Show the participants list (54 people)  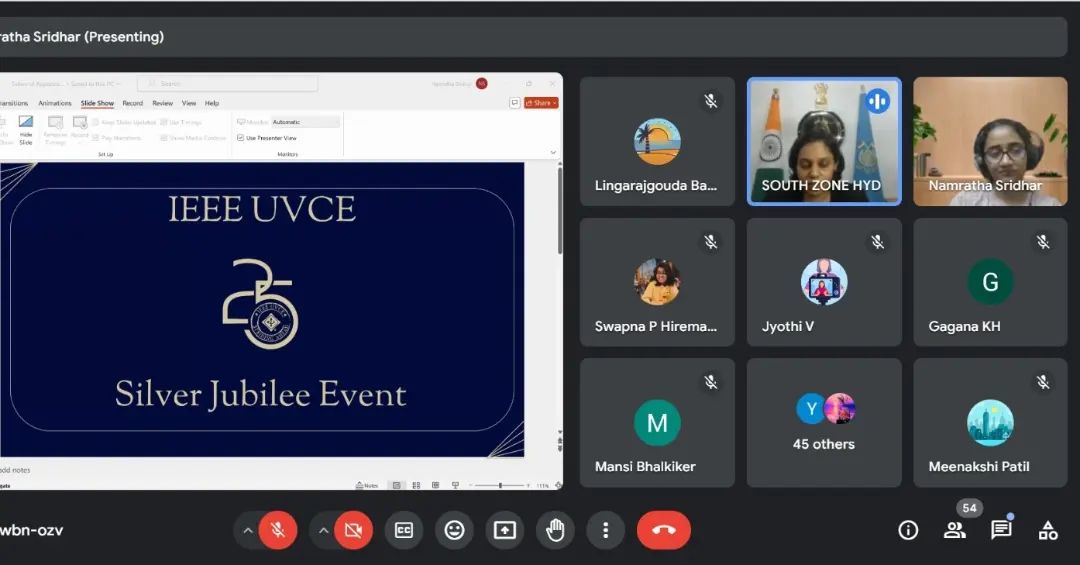point(955,530)
